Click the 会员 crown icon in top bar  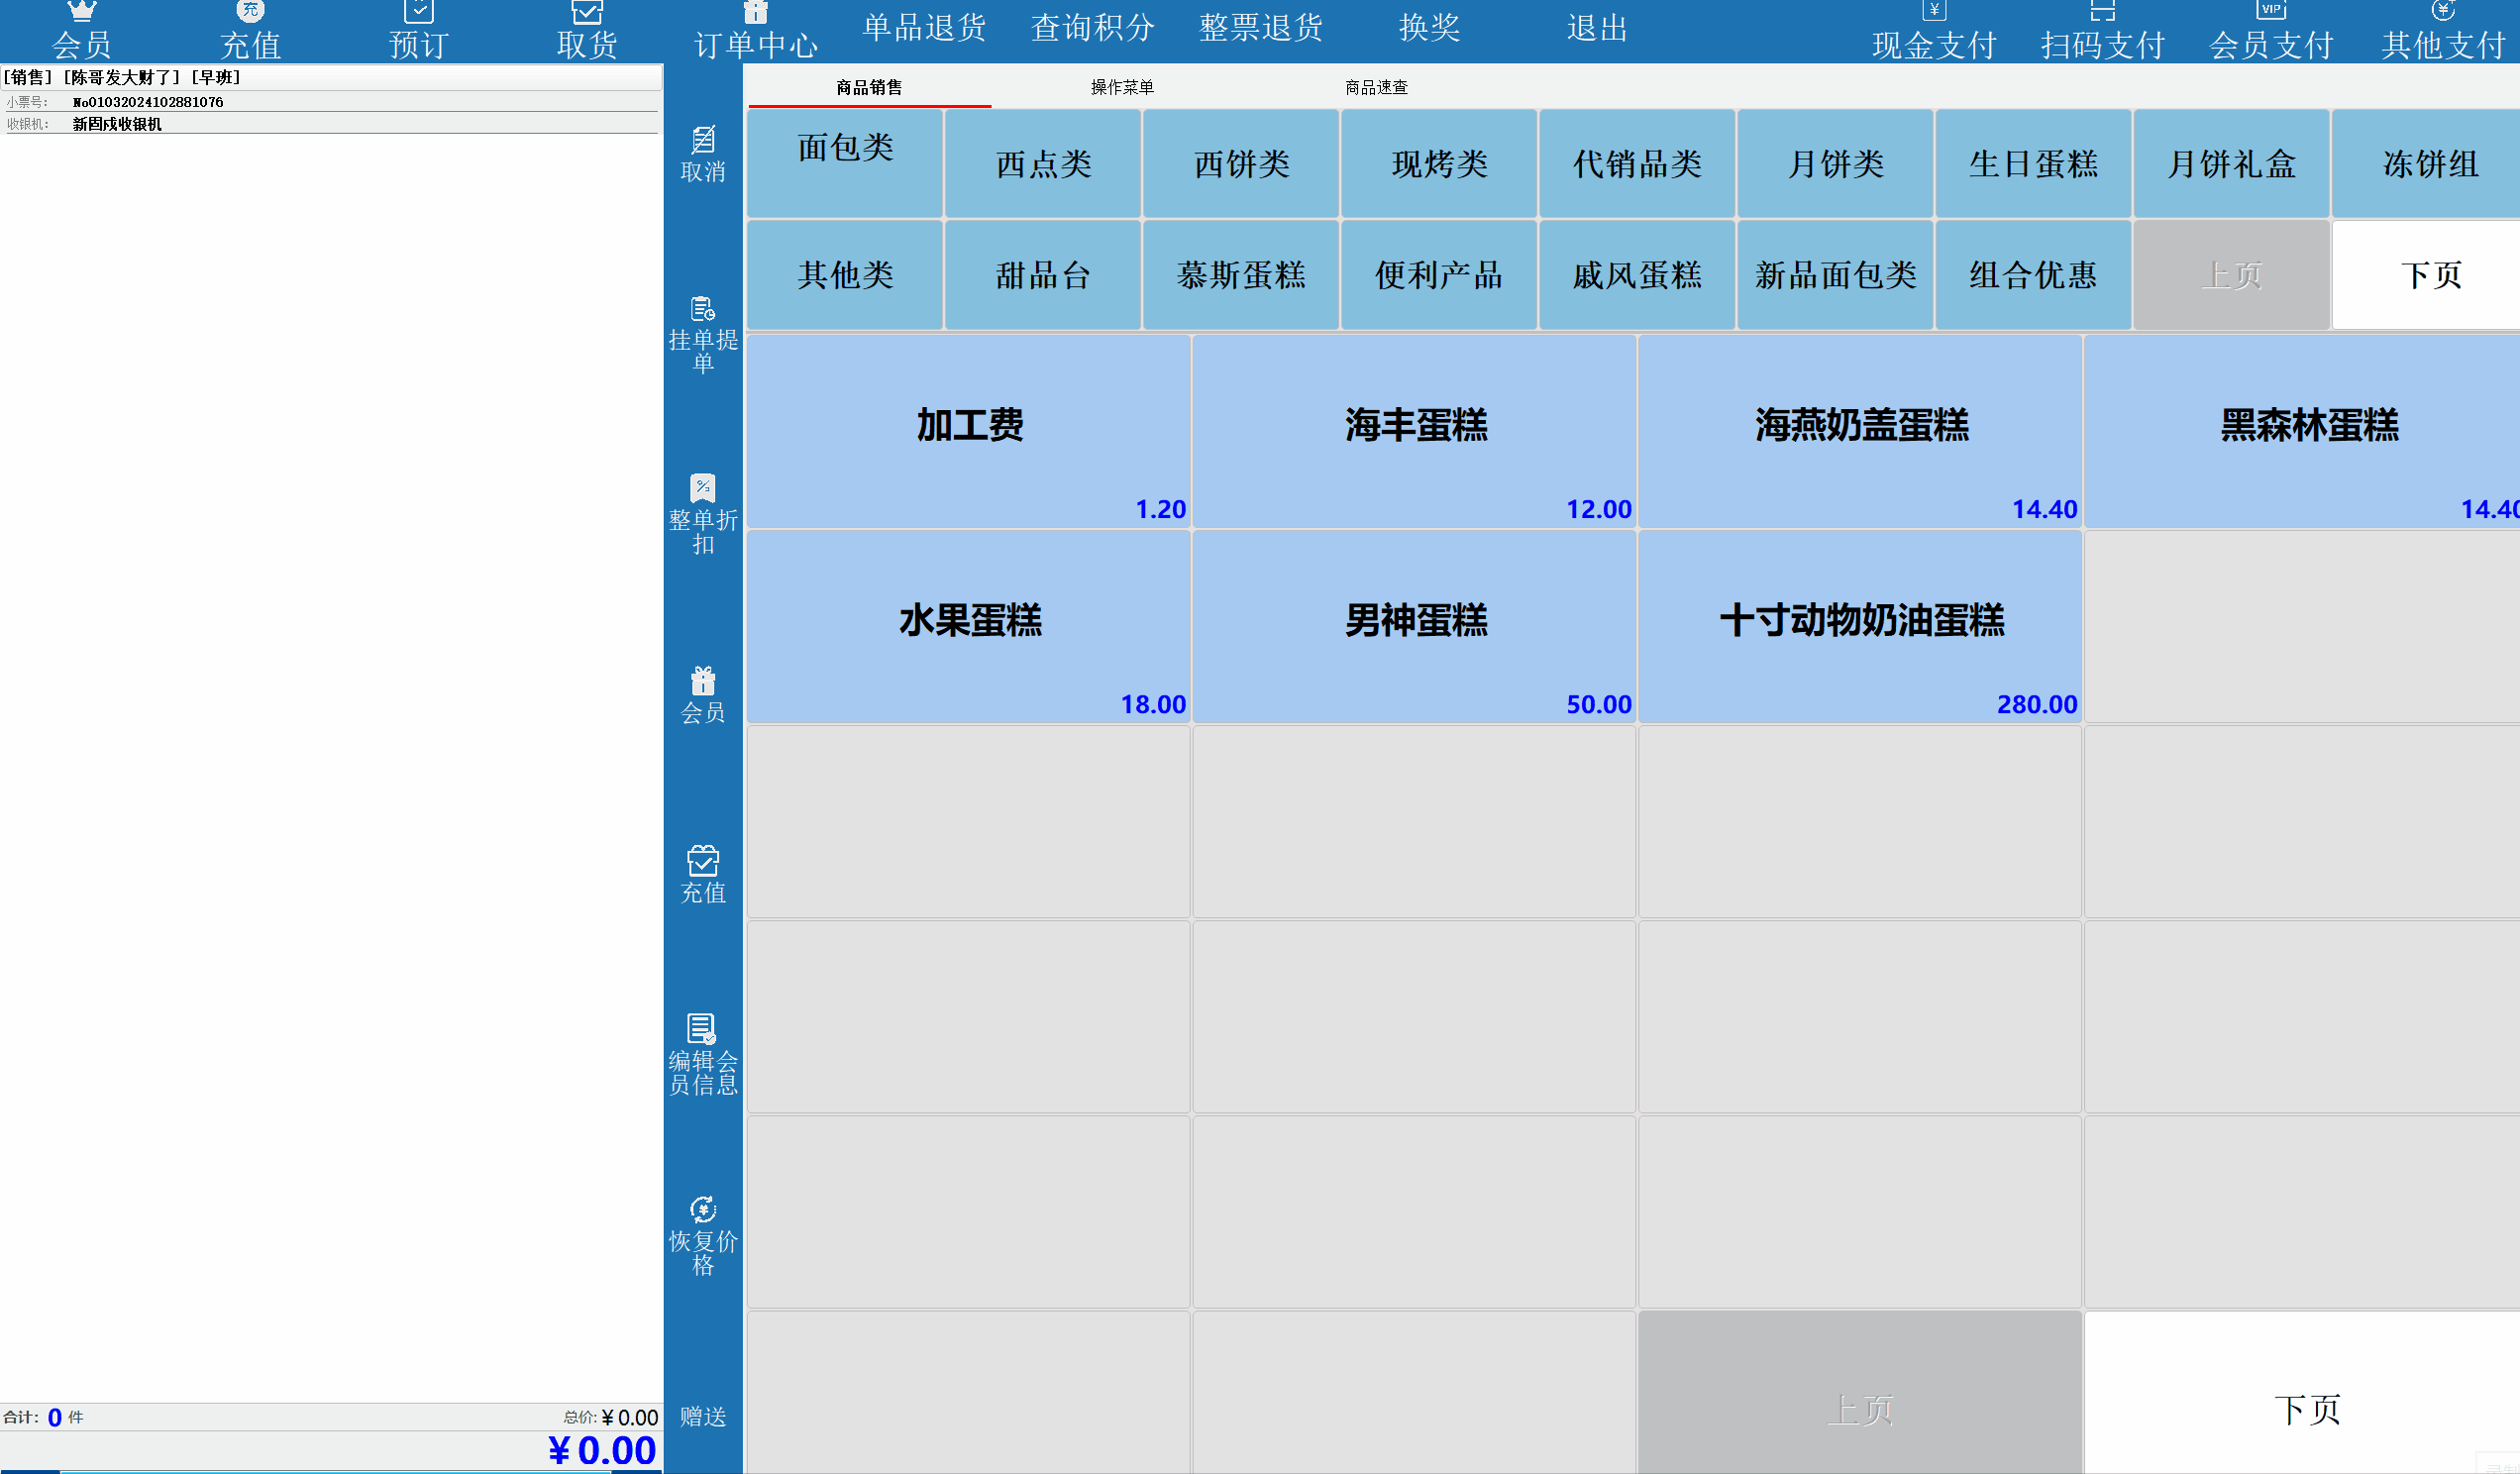tap(81, 12)
